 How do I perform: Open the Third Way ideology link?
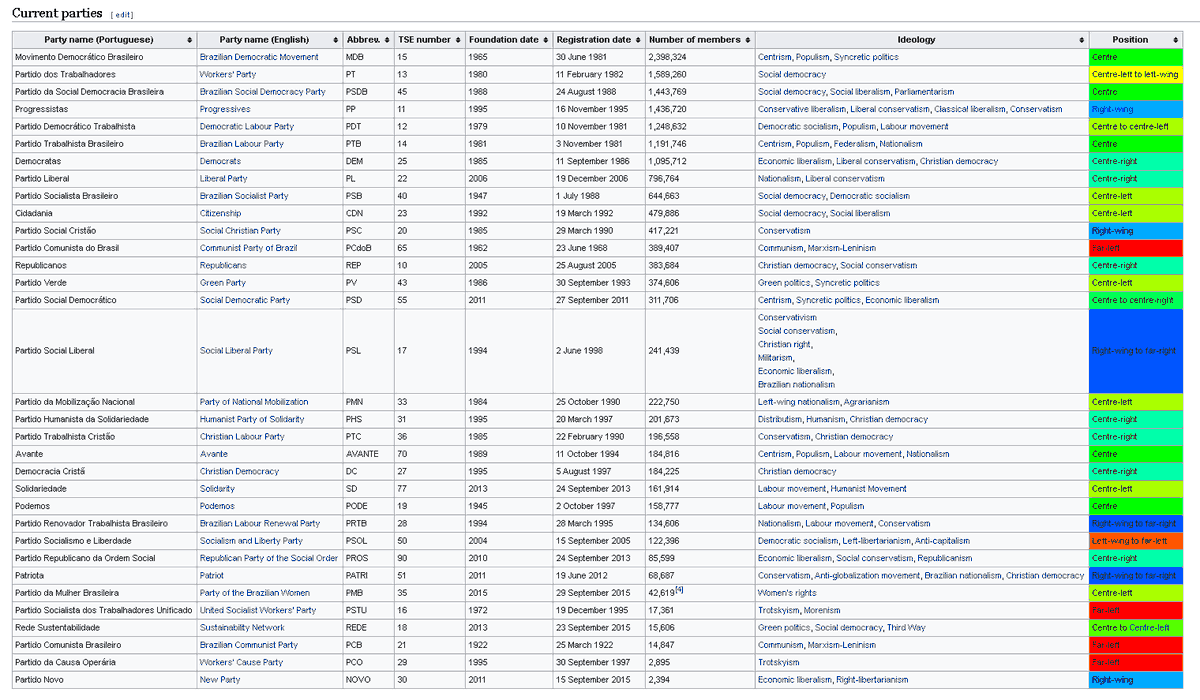906,628
